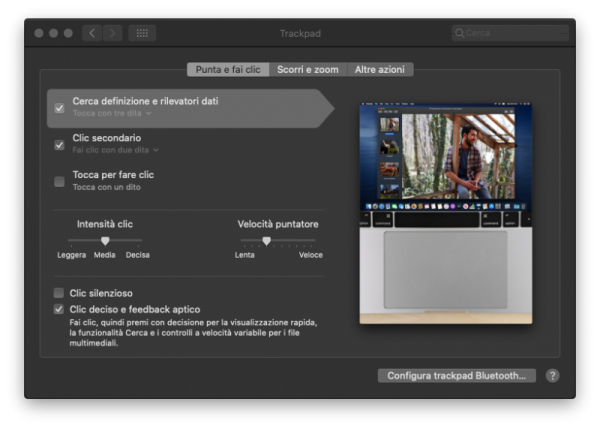600x429 pixels.
Task: Toggle Clic secondario checkbox
Action: click(x=59, y=145)
